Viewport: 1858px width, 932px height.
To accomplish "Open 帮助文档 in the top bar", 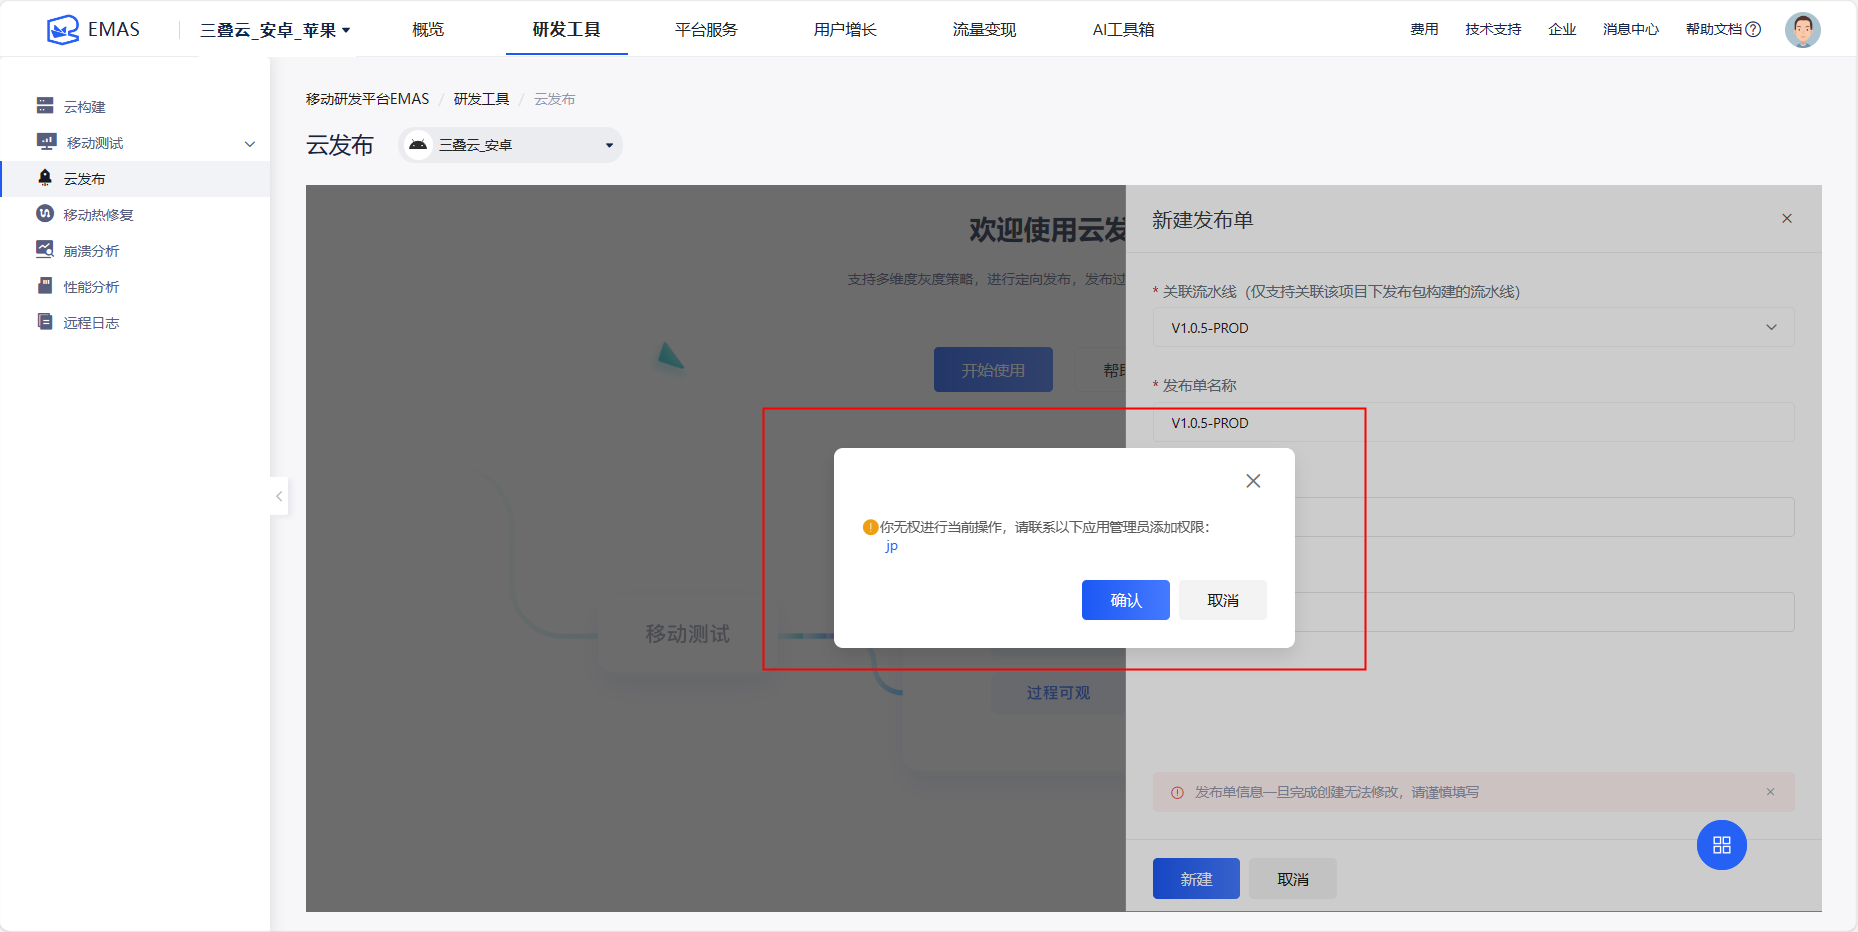I will click(x=1714, y=30).
